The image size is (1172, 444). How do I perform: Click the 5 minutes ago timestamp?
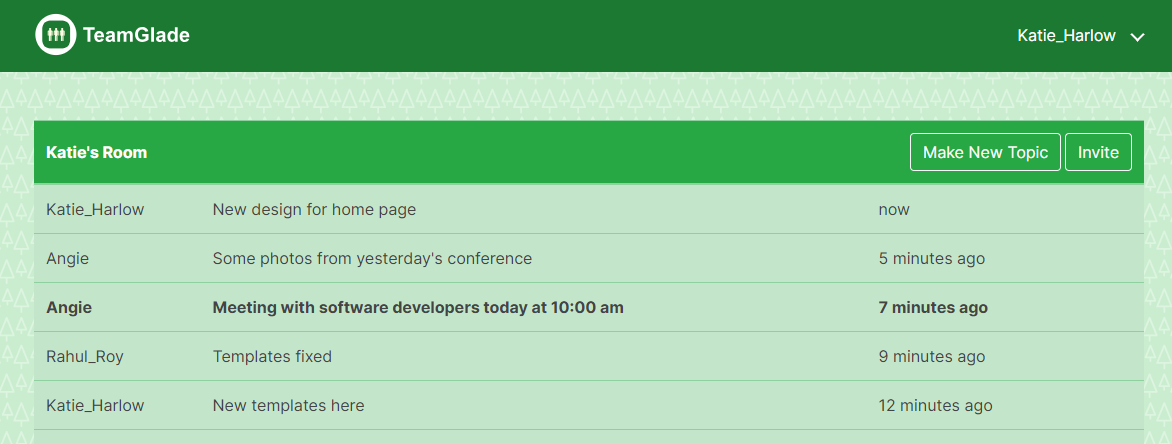point(931,259)
